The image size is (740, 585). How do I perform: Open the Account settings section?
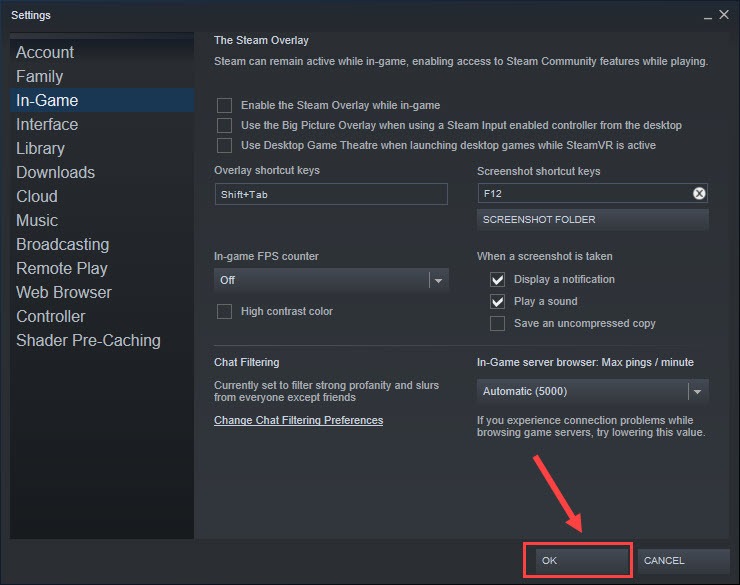tap(102, 52)
